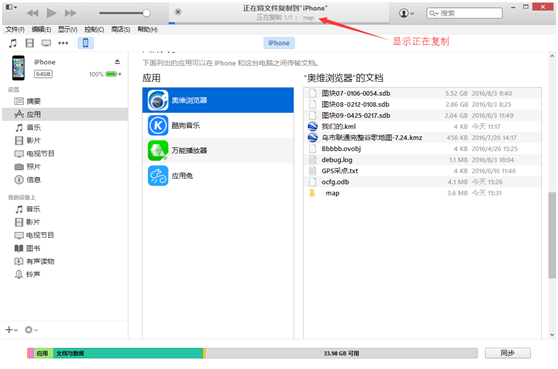Switch to the Music library icon

13,43
